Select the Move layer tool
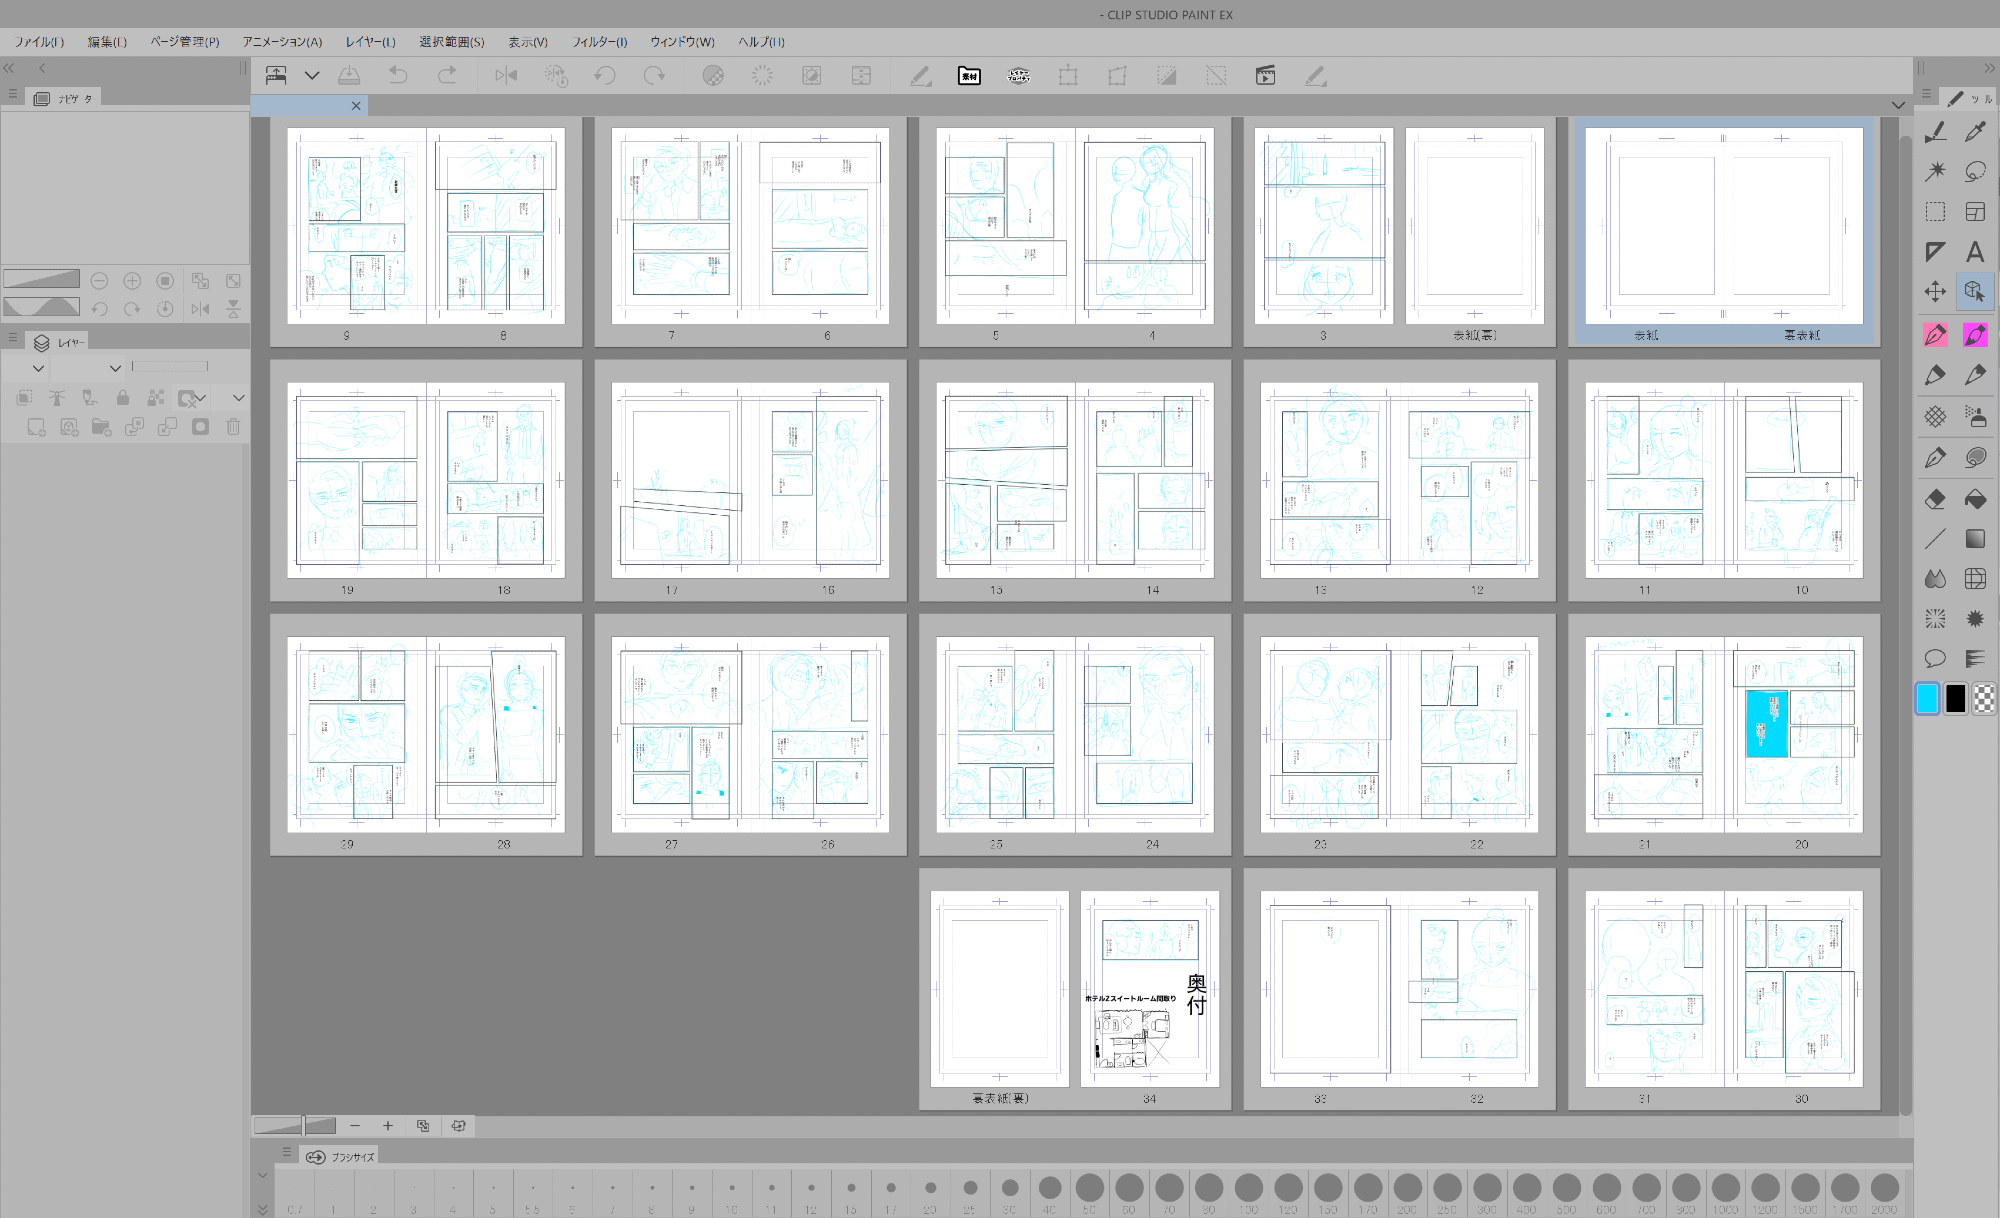This screenshot has width=2000, height=1218. pos(1935,292)
